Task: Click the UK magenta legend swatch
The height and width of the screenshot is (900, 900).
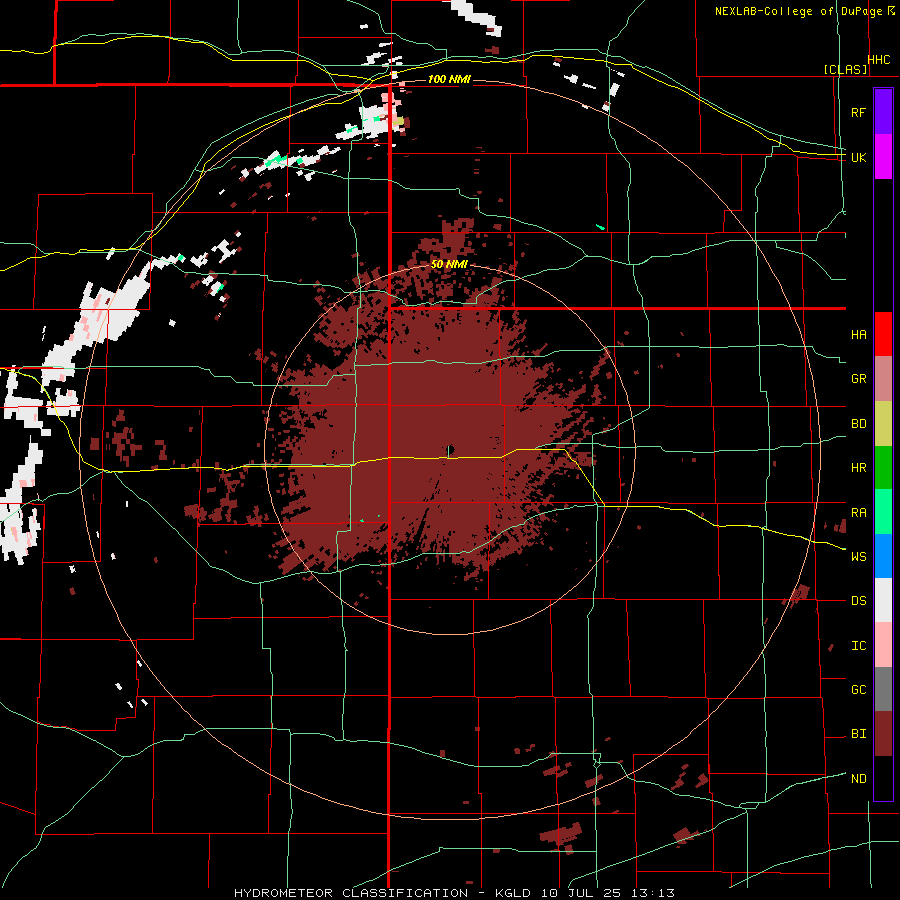Action: click(883, 157)
